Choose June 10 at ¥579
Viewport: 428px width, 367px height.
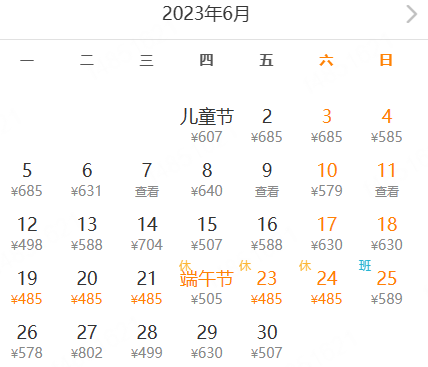tap(327, 180)
